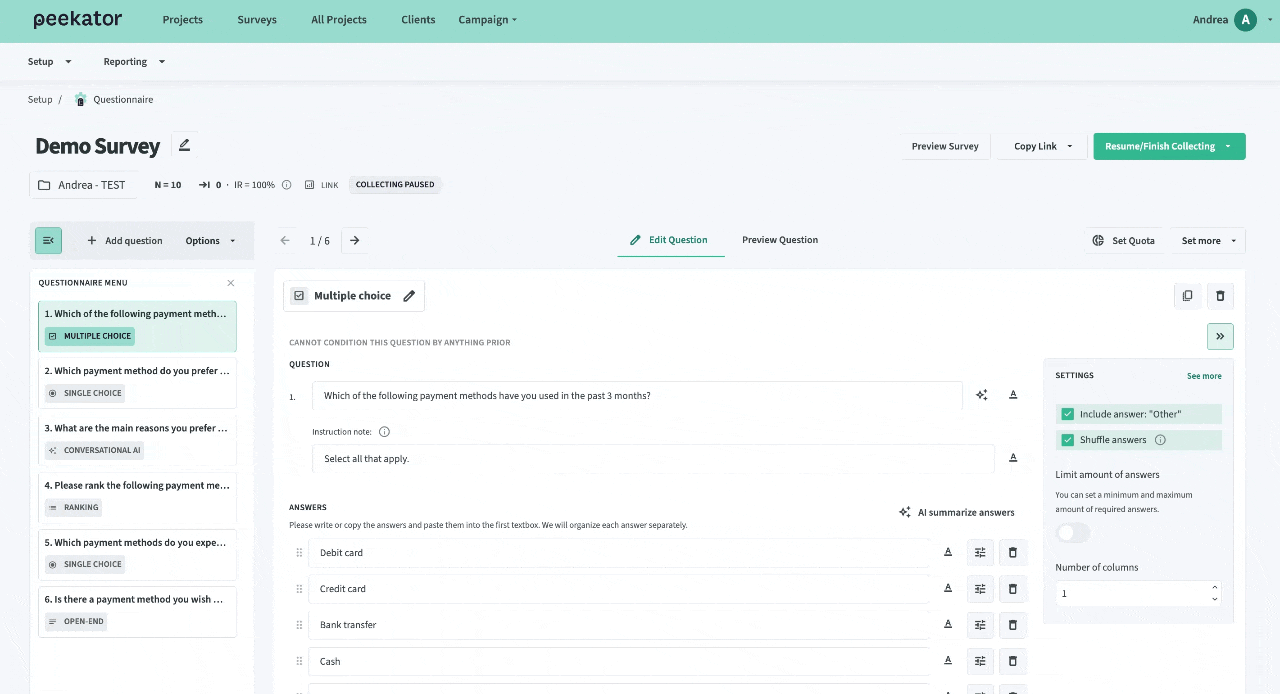Collapse the questionnaire menu with the toggle icon
The image size is (1280, 694).
(x=48, y=240)
